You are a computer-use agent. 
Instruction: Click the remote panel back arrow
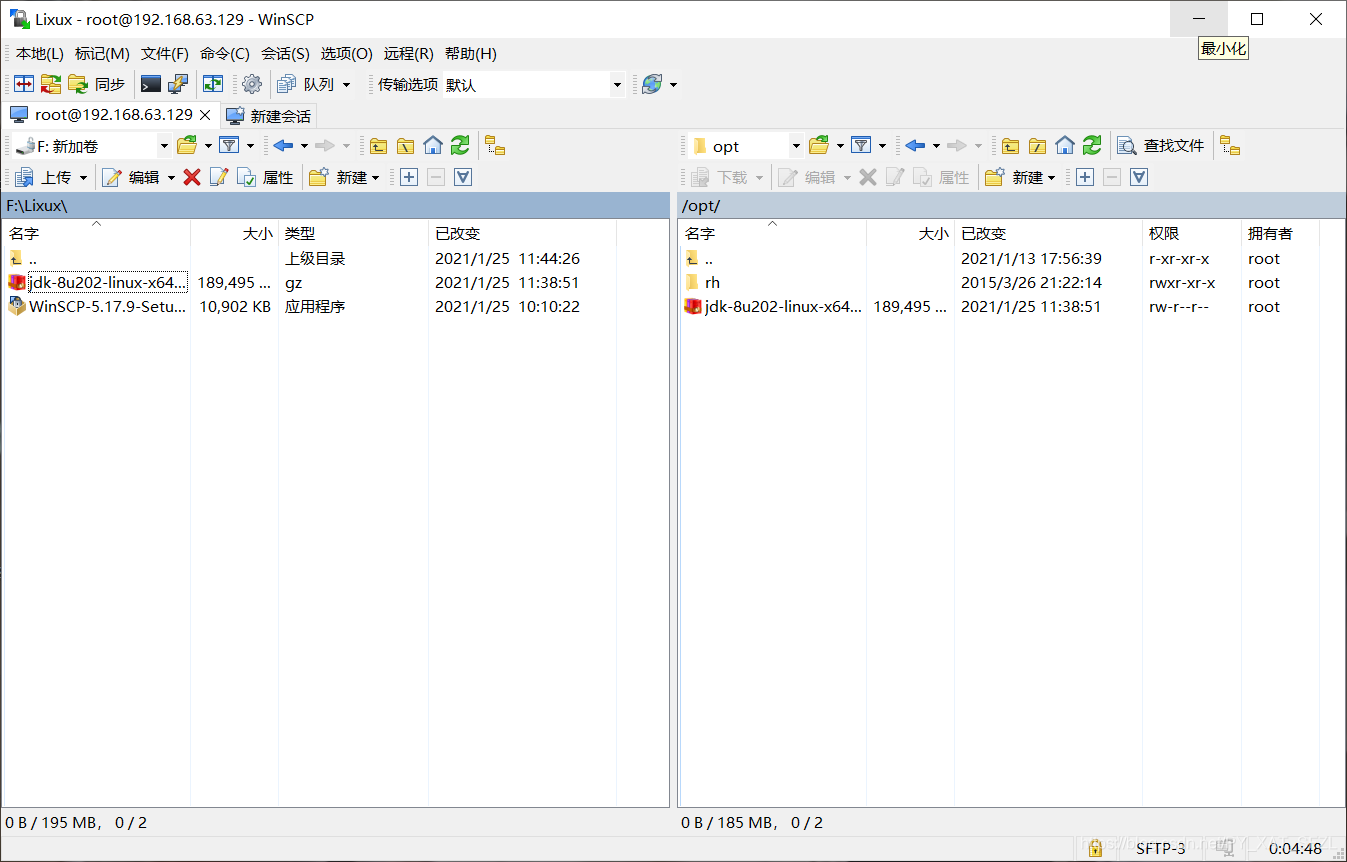915,146
